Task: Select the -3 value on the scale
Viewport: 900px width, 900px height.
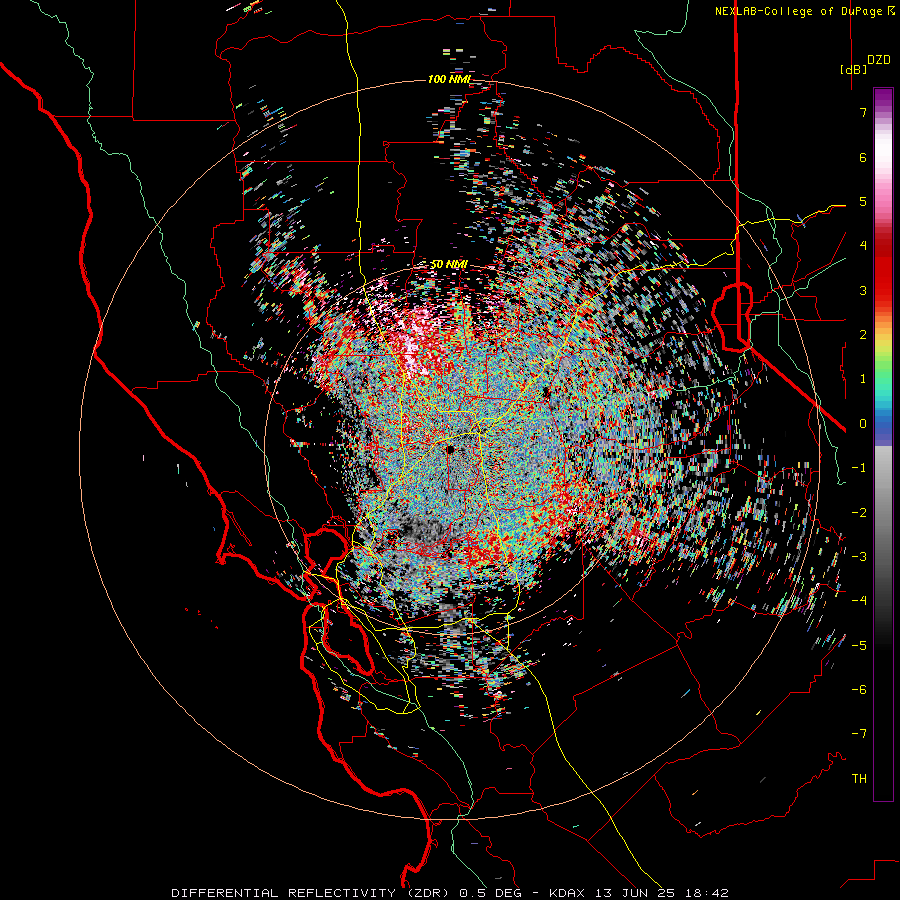Action: [x=859, y=557]
